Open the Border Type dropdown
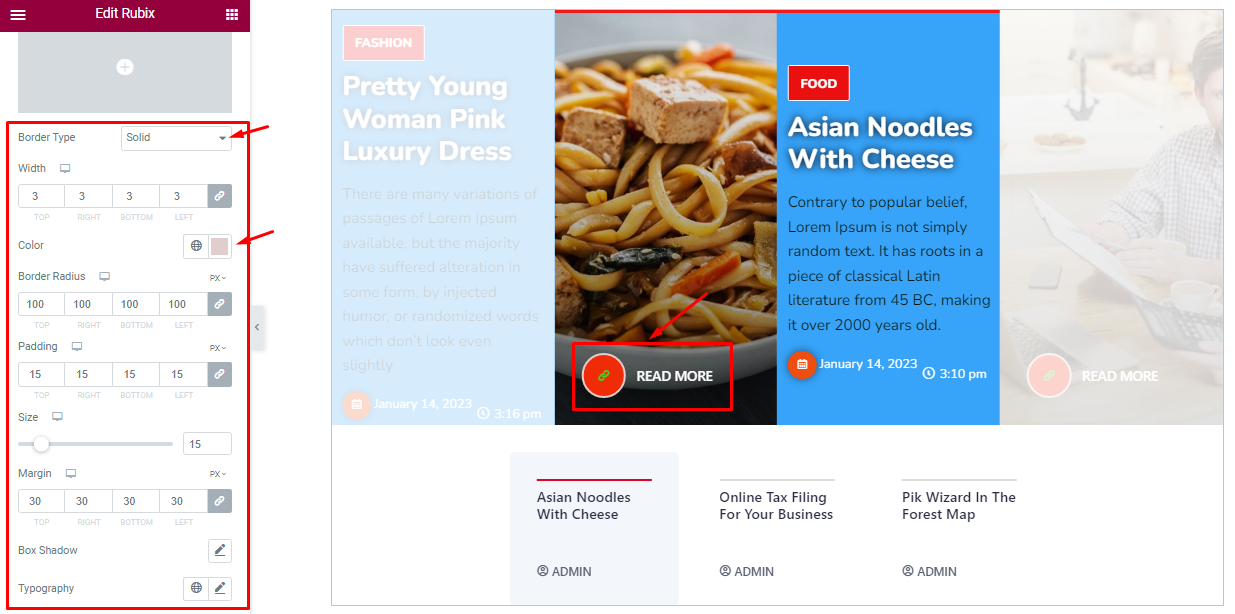The height and width of the screenshot is (614, 1235). pos(176,138)
